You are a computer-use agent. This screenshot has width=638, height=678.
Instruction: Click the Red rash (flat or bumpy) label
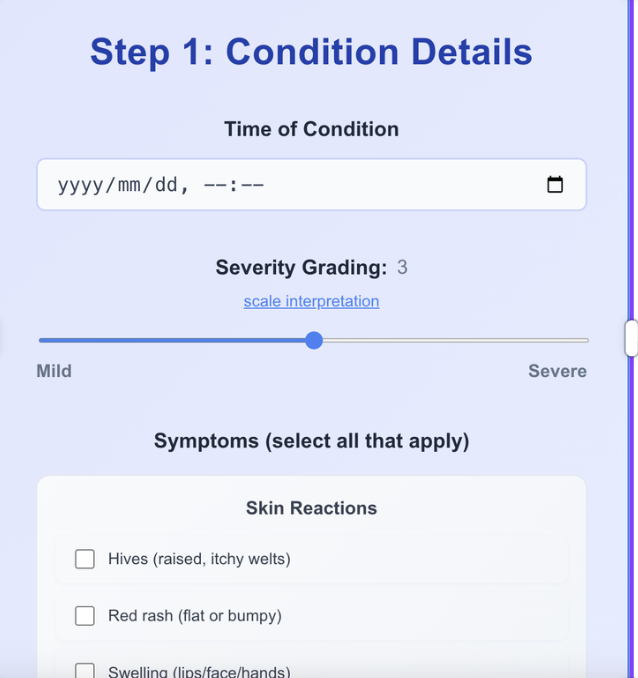tap(195, 616)
